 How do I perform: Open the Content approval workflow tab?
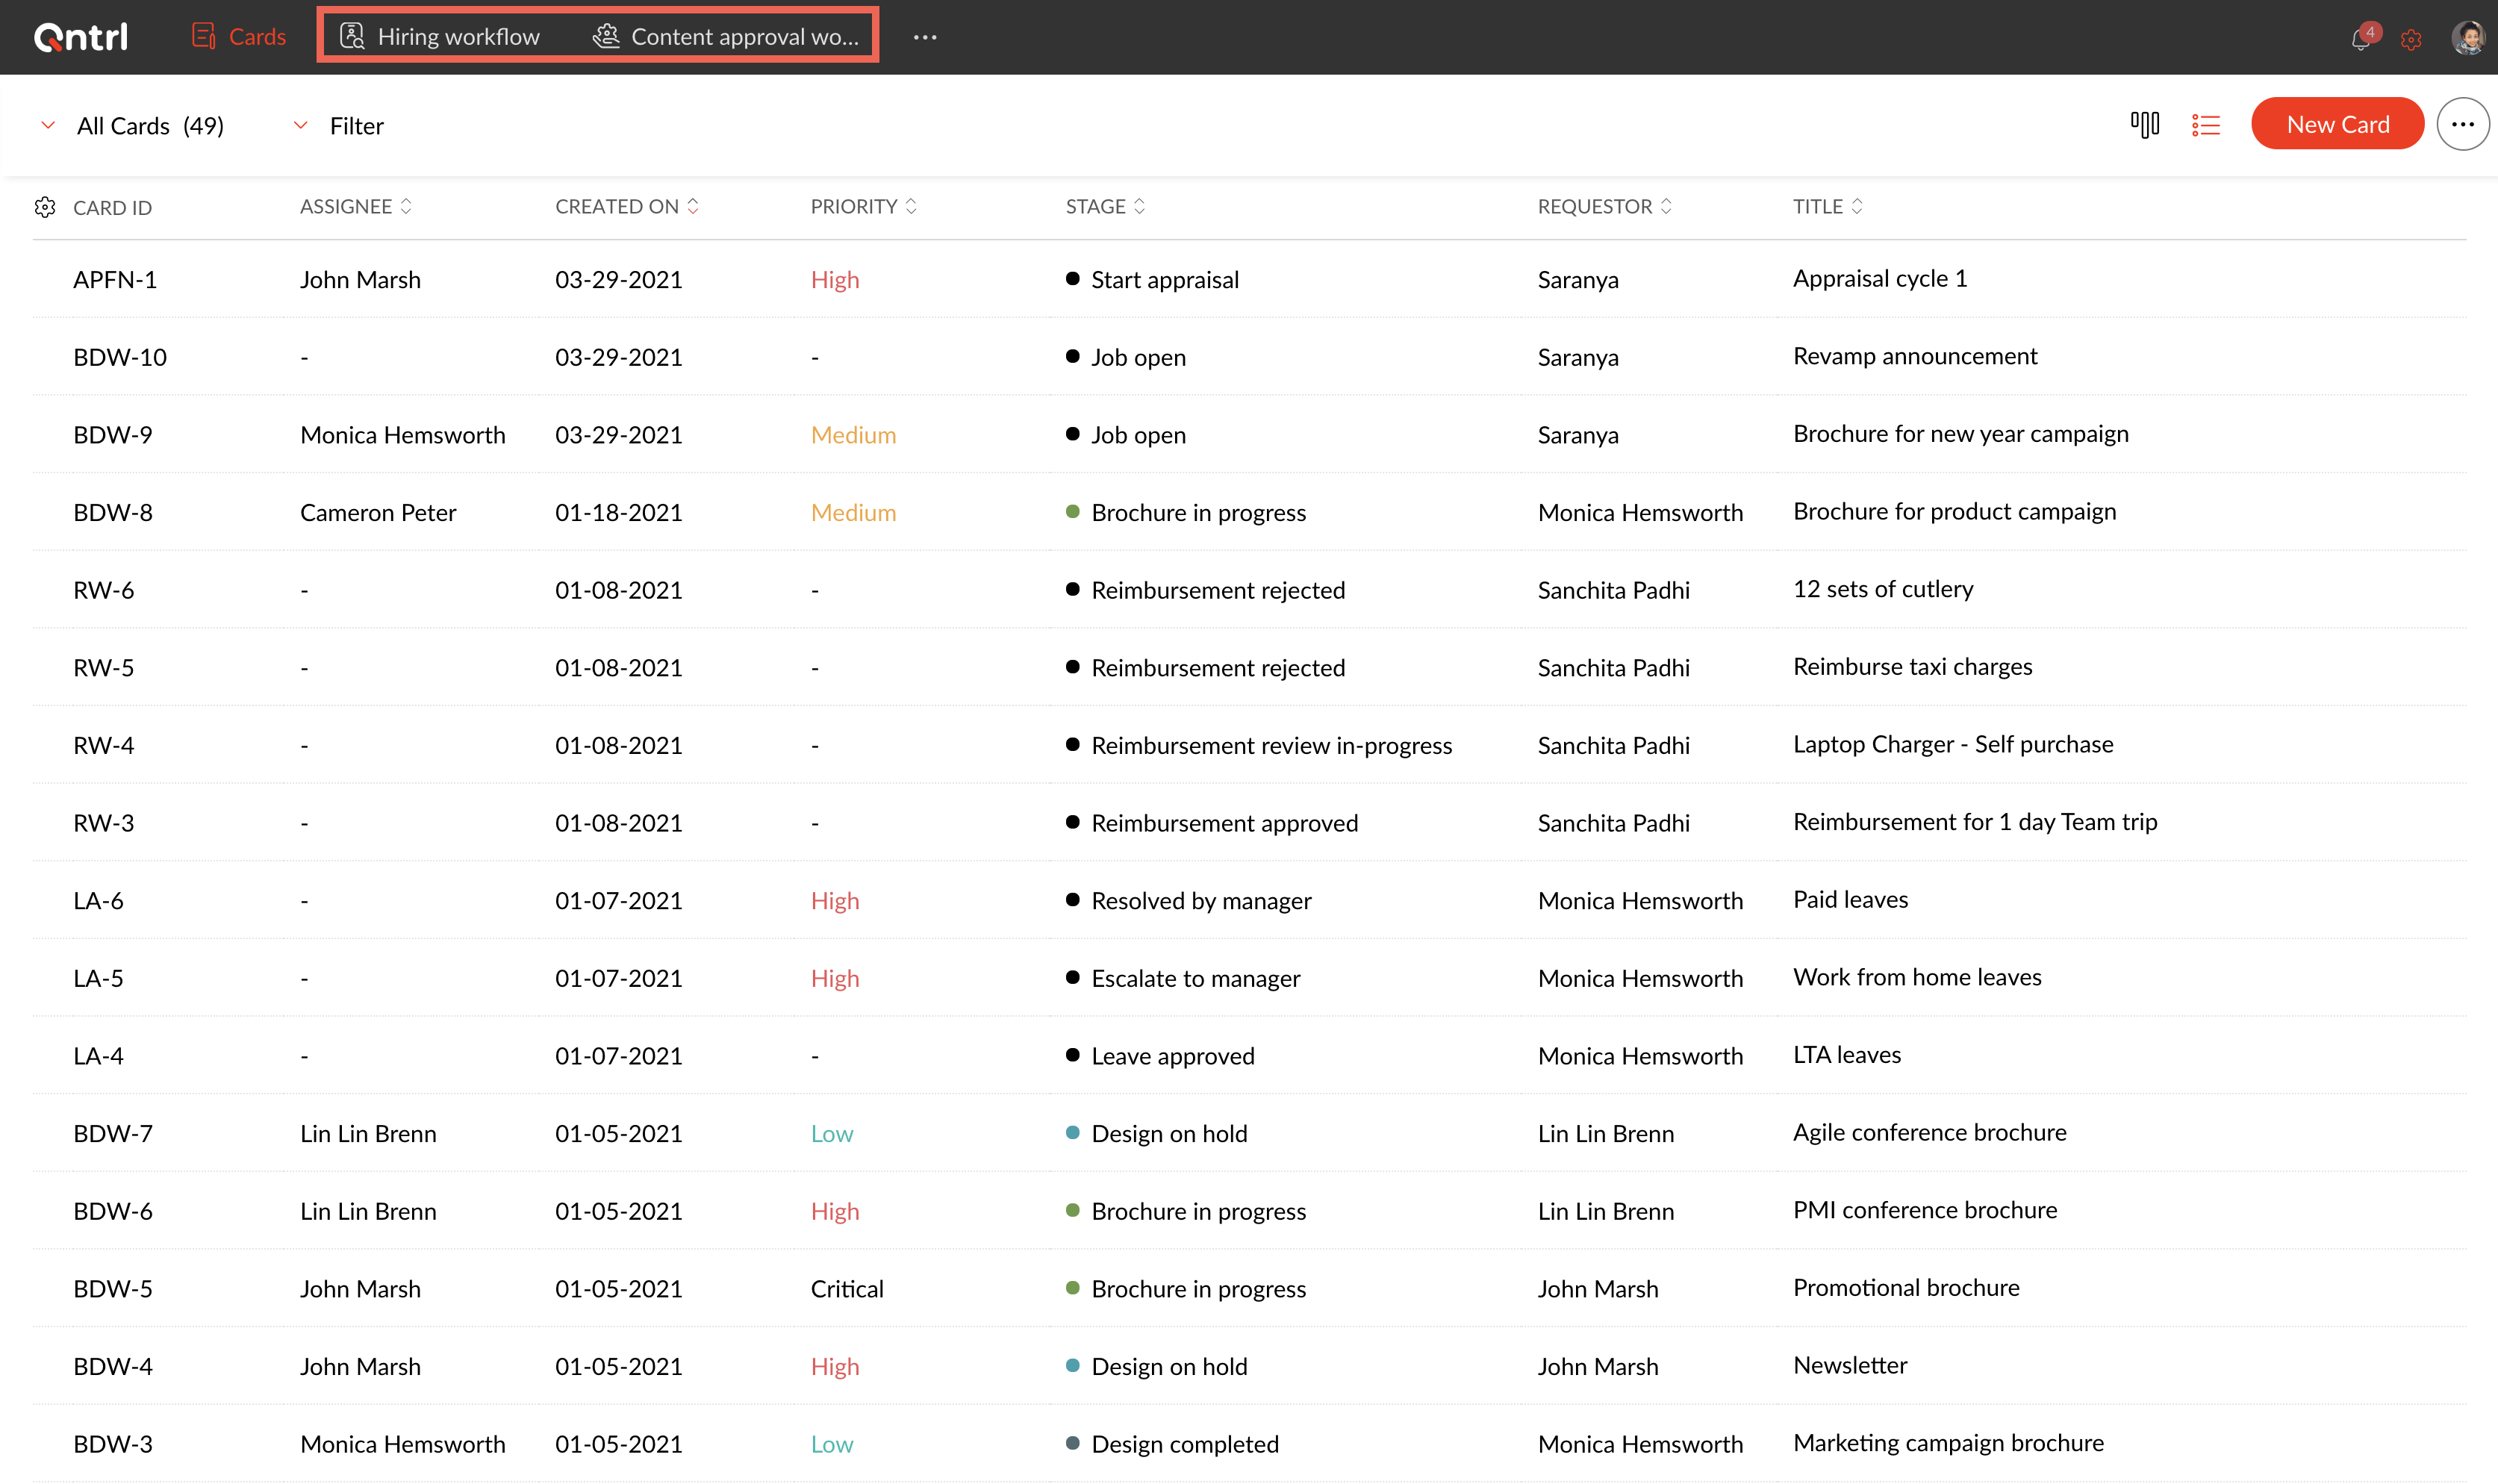[x=726, y=37]
